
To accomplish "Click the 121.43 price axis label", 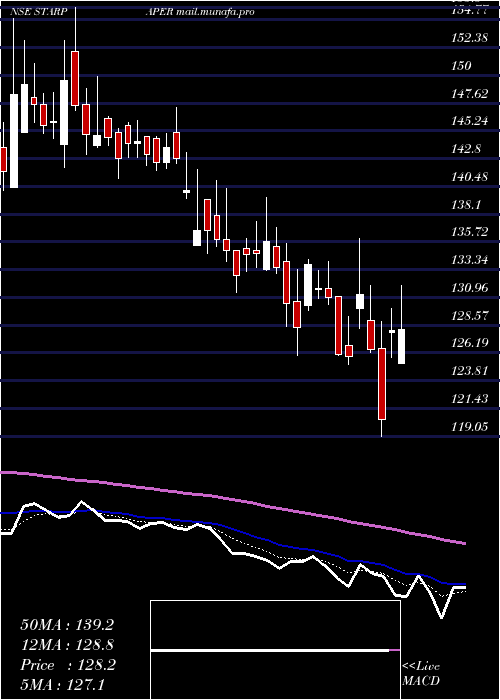I will point(468,399).
